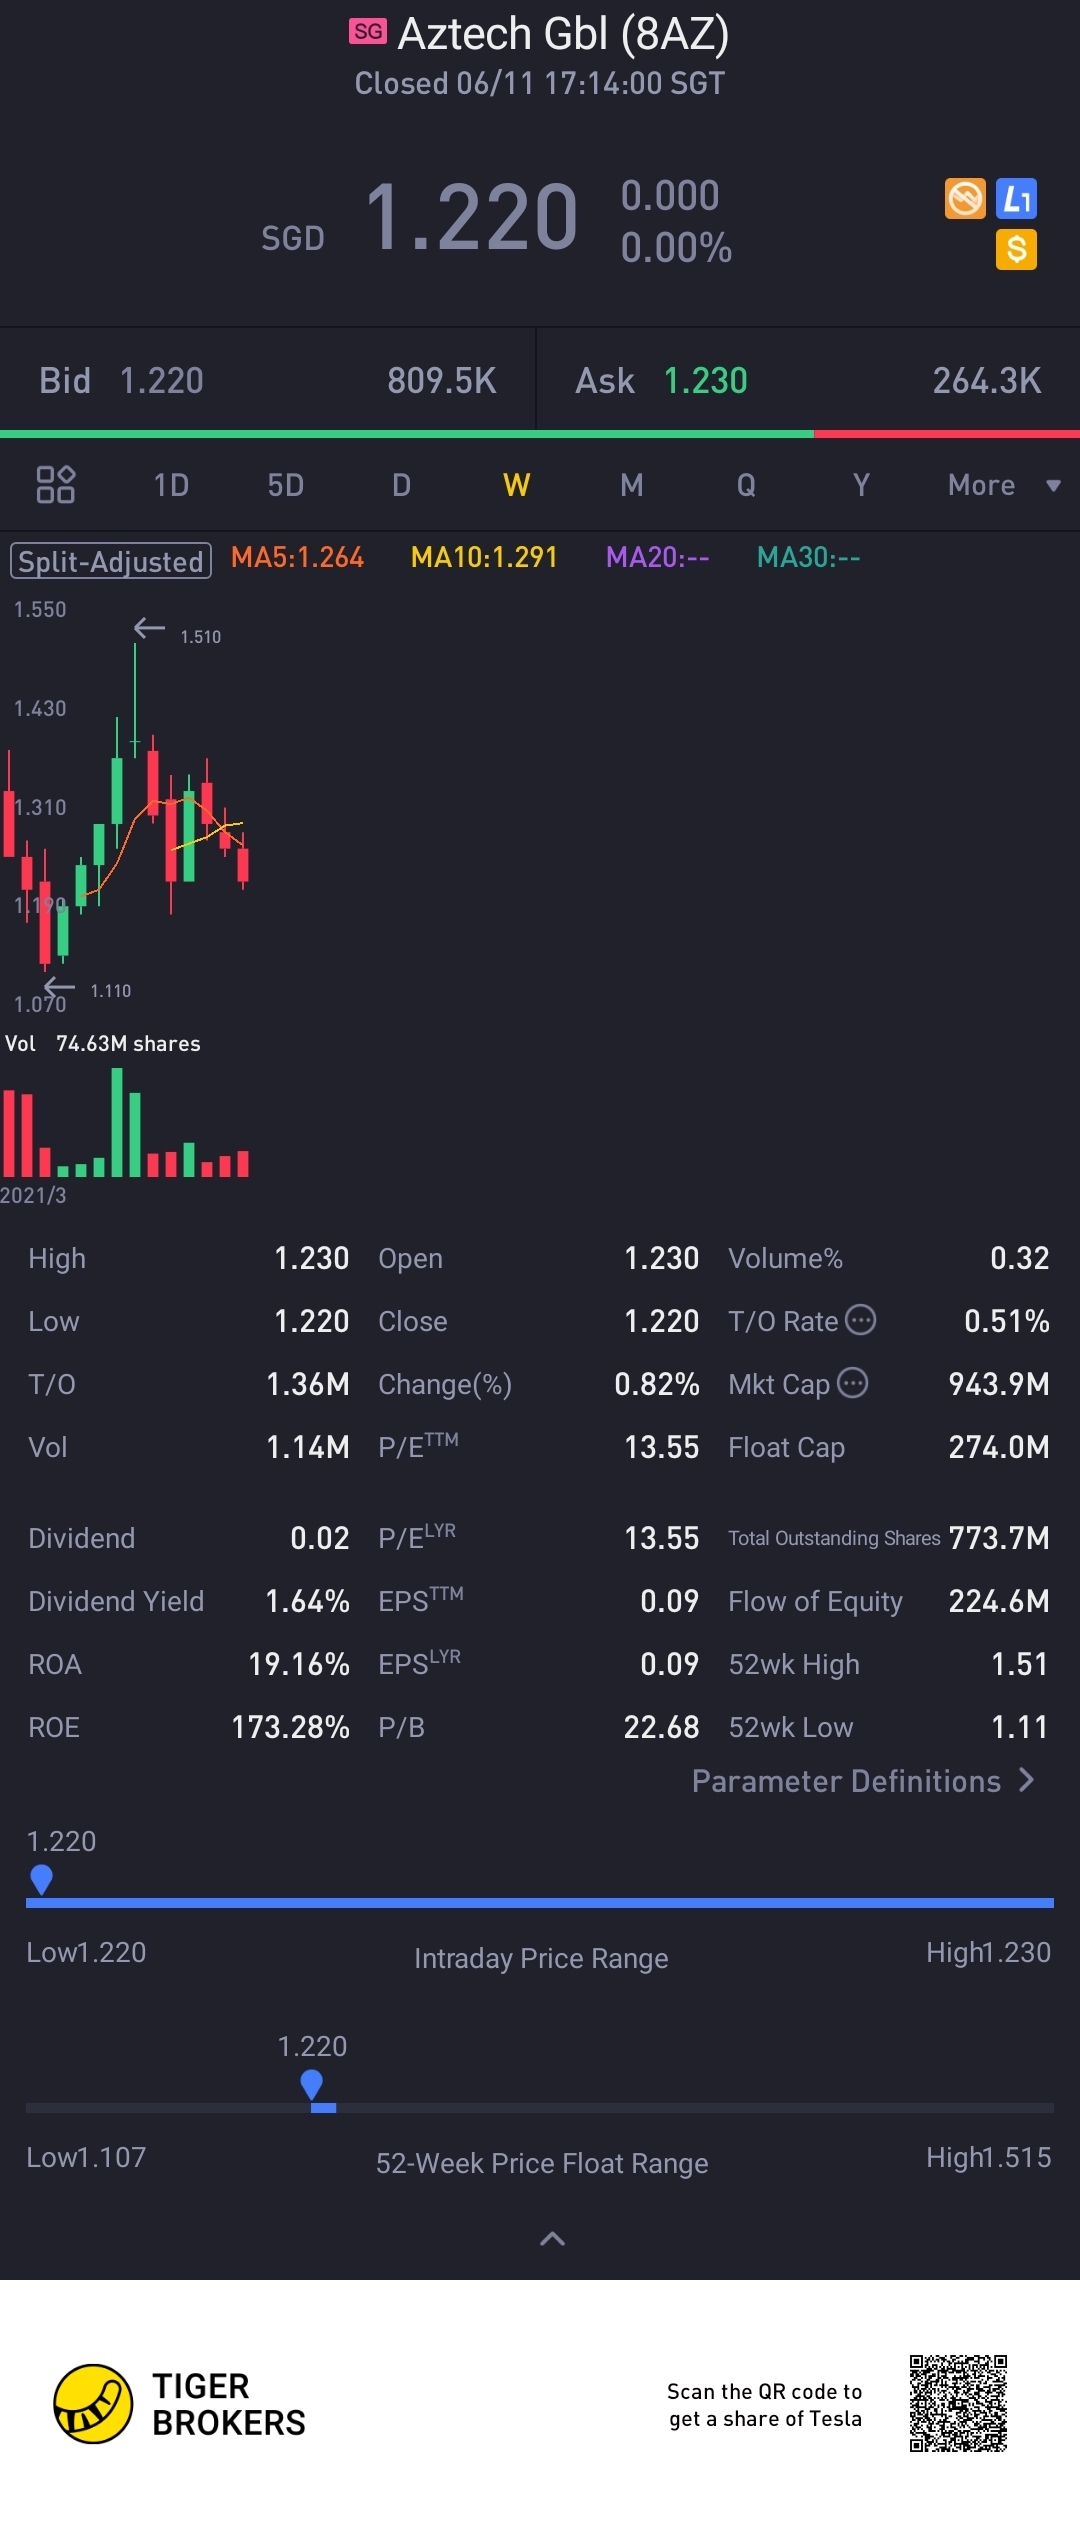Tap the orange no-short-selling badge icon

coord(965,198)
